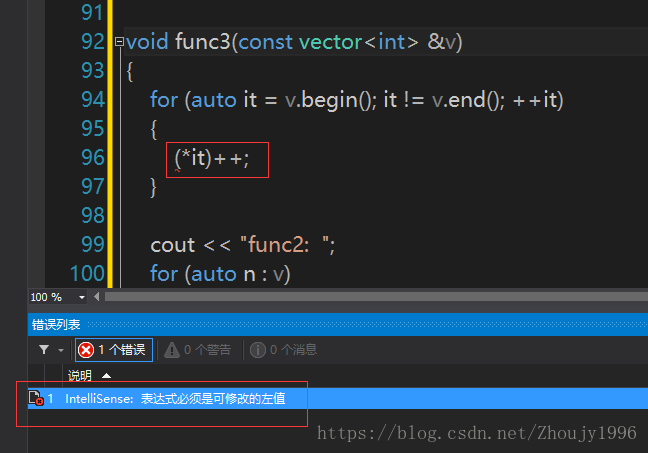Select the IntelliSense error row
Viewport: 648px width, 453px height.
coord(338,398)
